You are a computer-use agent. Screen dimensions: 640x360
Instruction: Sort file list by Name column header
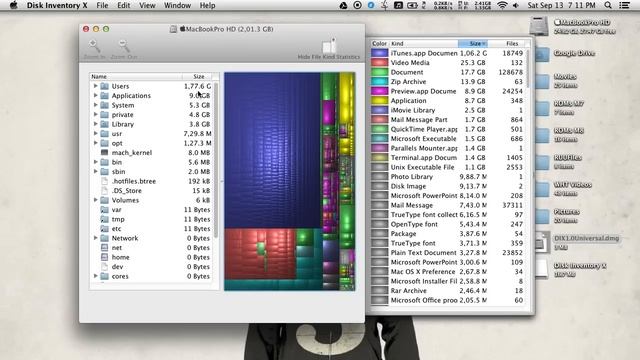pos(136,76)
